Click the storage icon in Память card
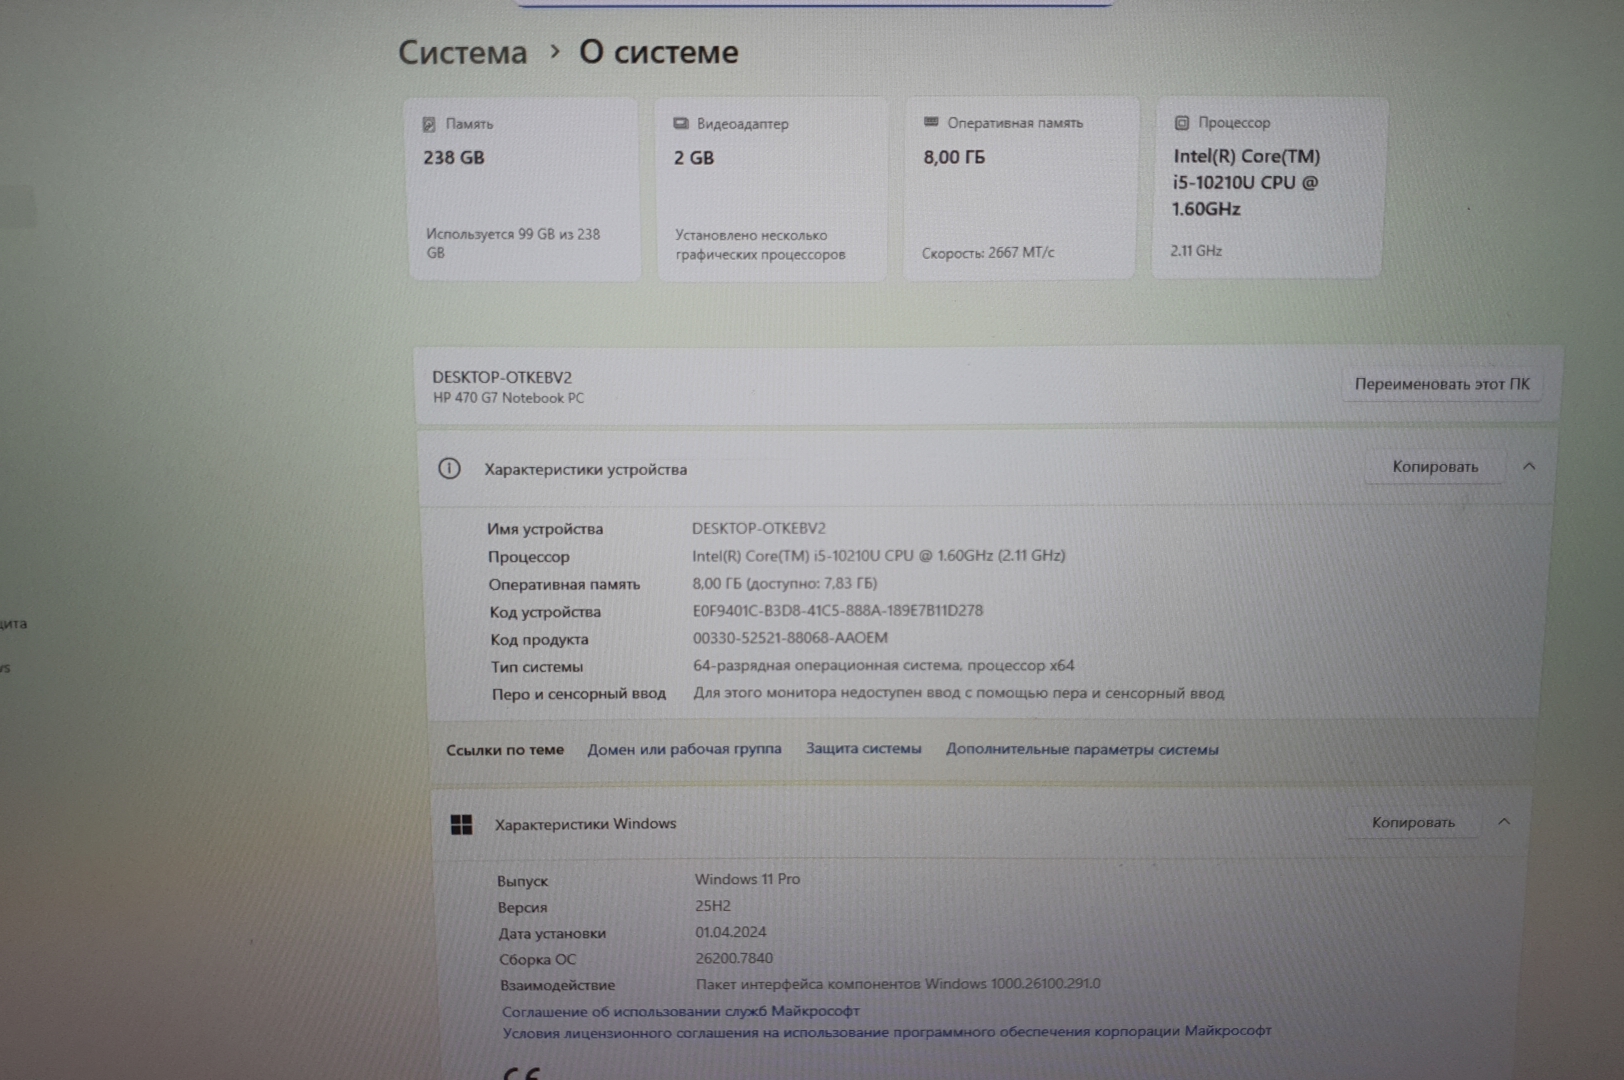Viewport: 1624px width, 1080px height. (429, 124)
